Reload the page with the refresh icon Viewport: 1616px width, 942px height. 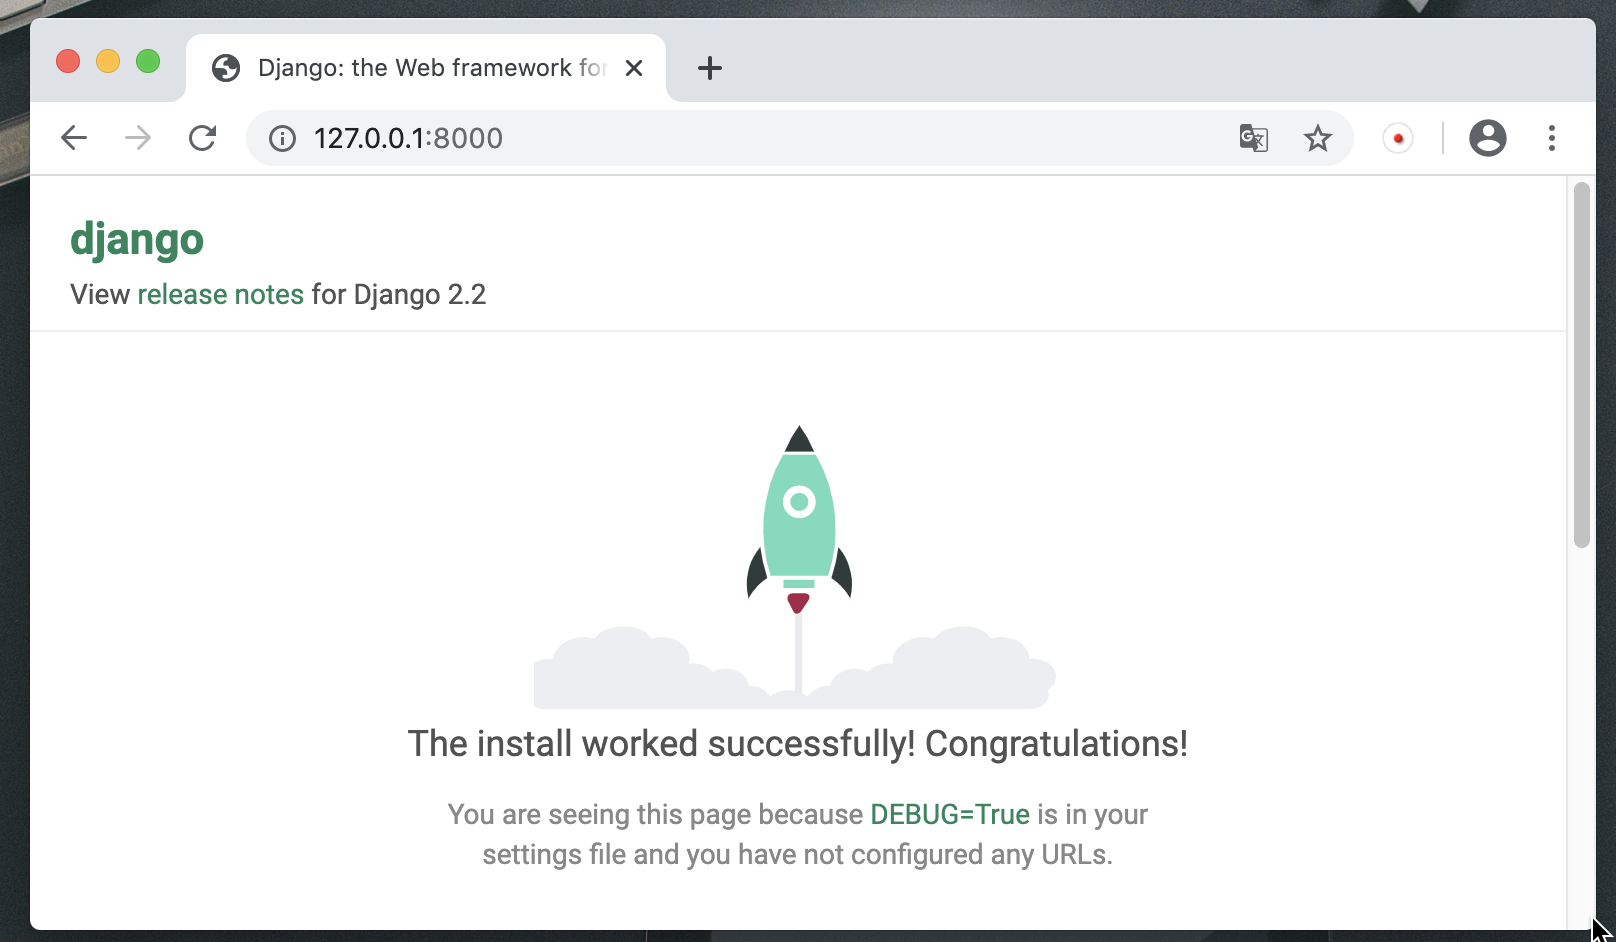[x=202, y=138]
